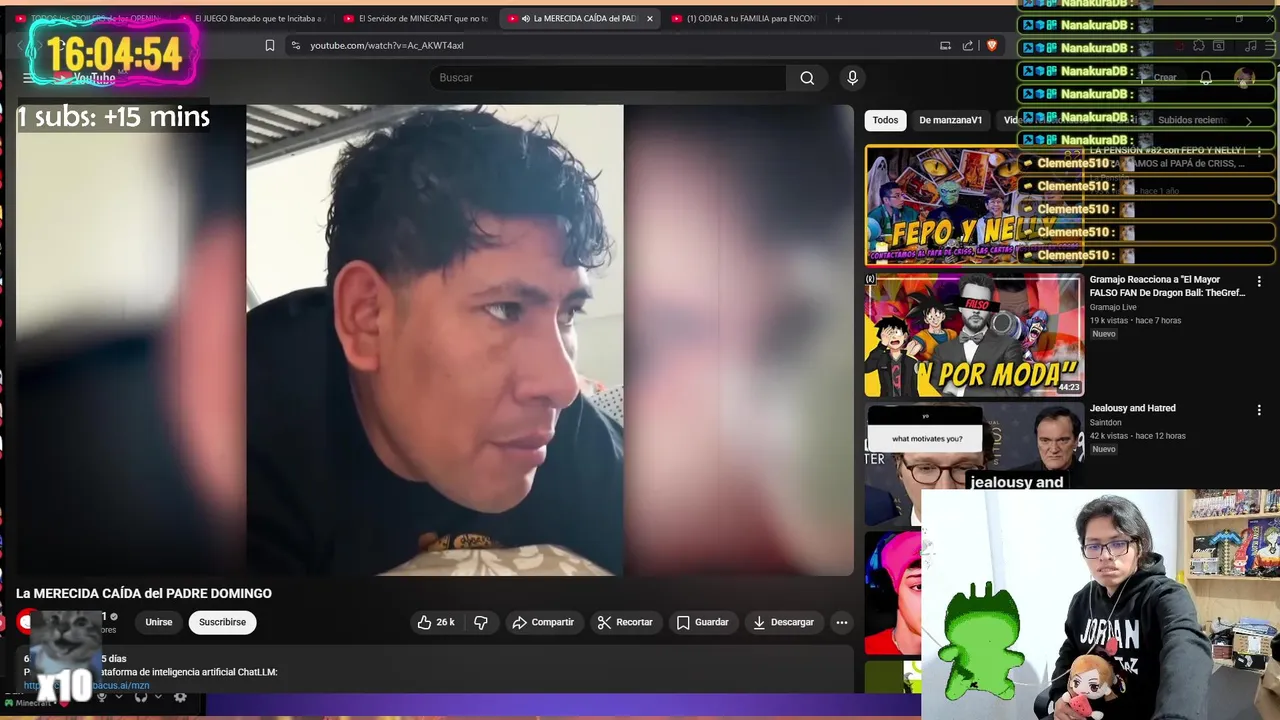Click the Gramajo Reacciona video title

(x=1168, y=286)
